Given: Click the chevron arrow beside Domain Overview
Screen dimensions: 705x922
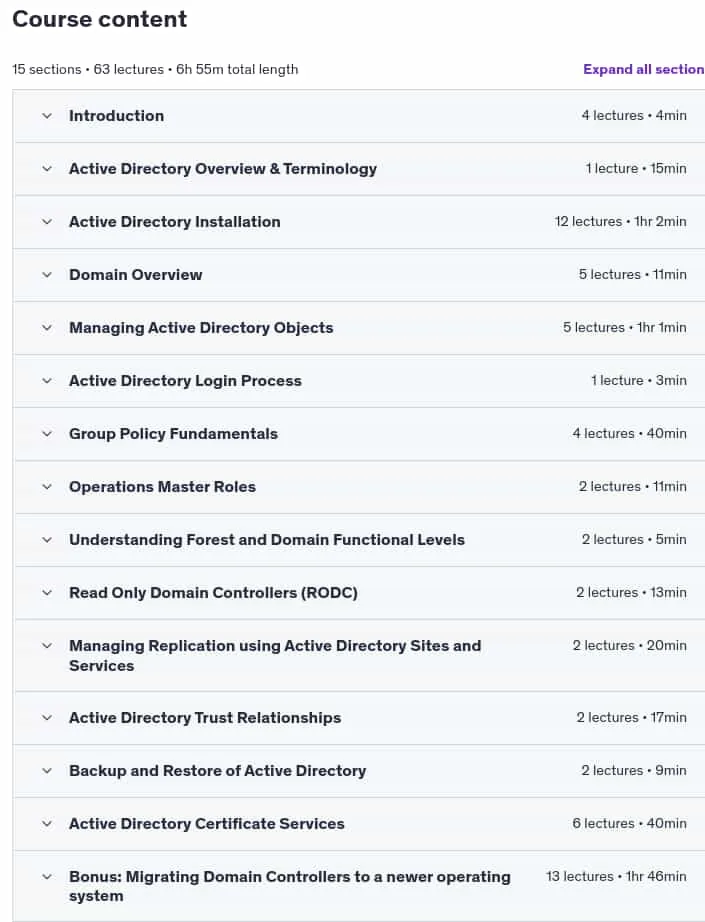Looking at the screenshot, I should click(47, 275).
